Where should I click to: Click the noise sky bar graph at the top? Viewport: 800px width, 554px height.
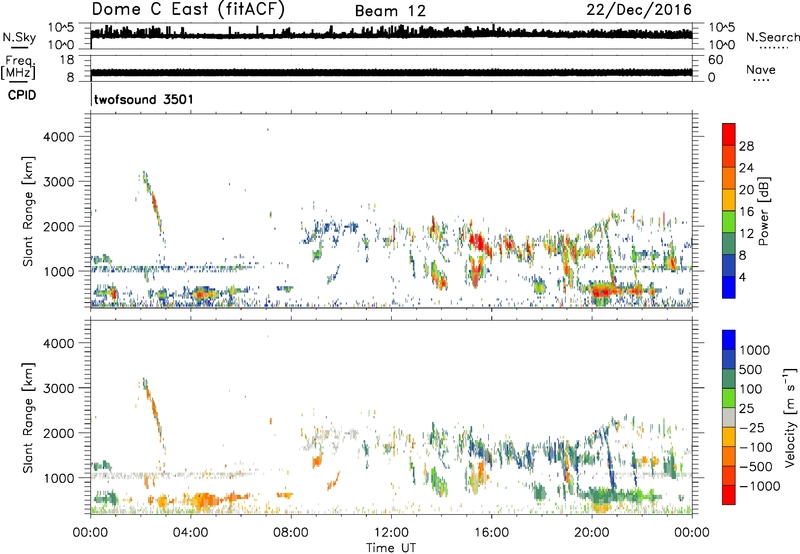tap(391, 34)
